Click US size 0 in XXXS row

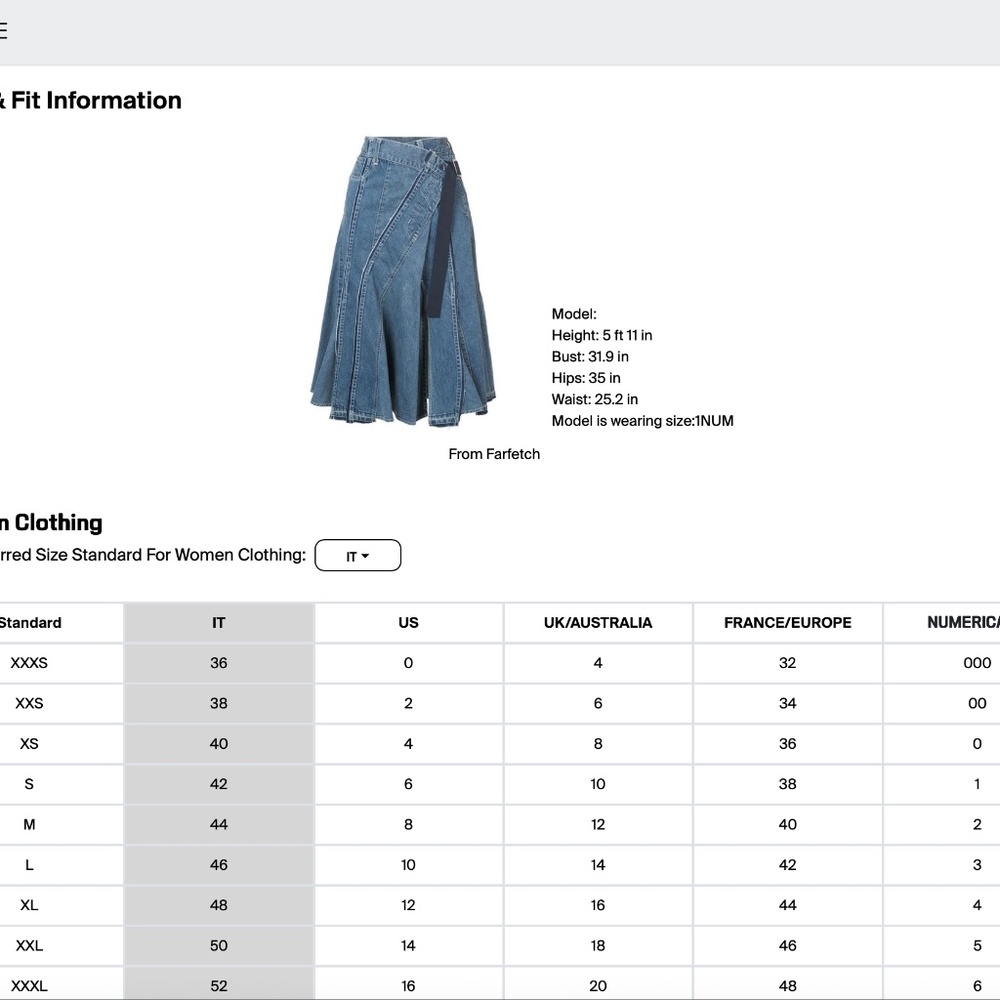pos(408,663)
